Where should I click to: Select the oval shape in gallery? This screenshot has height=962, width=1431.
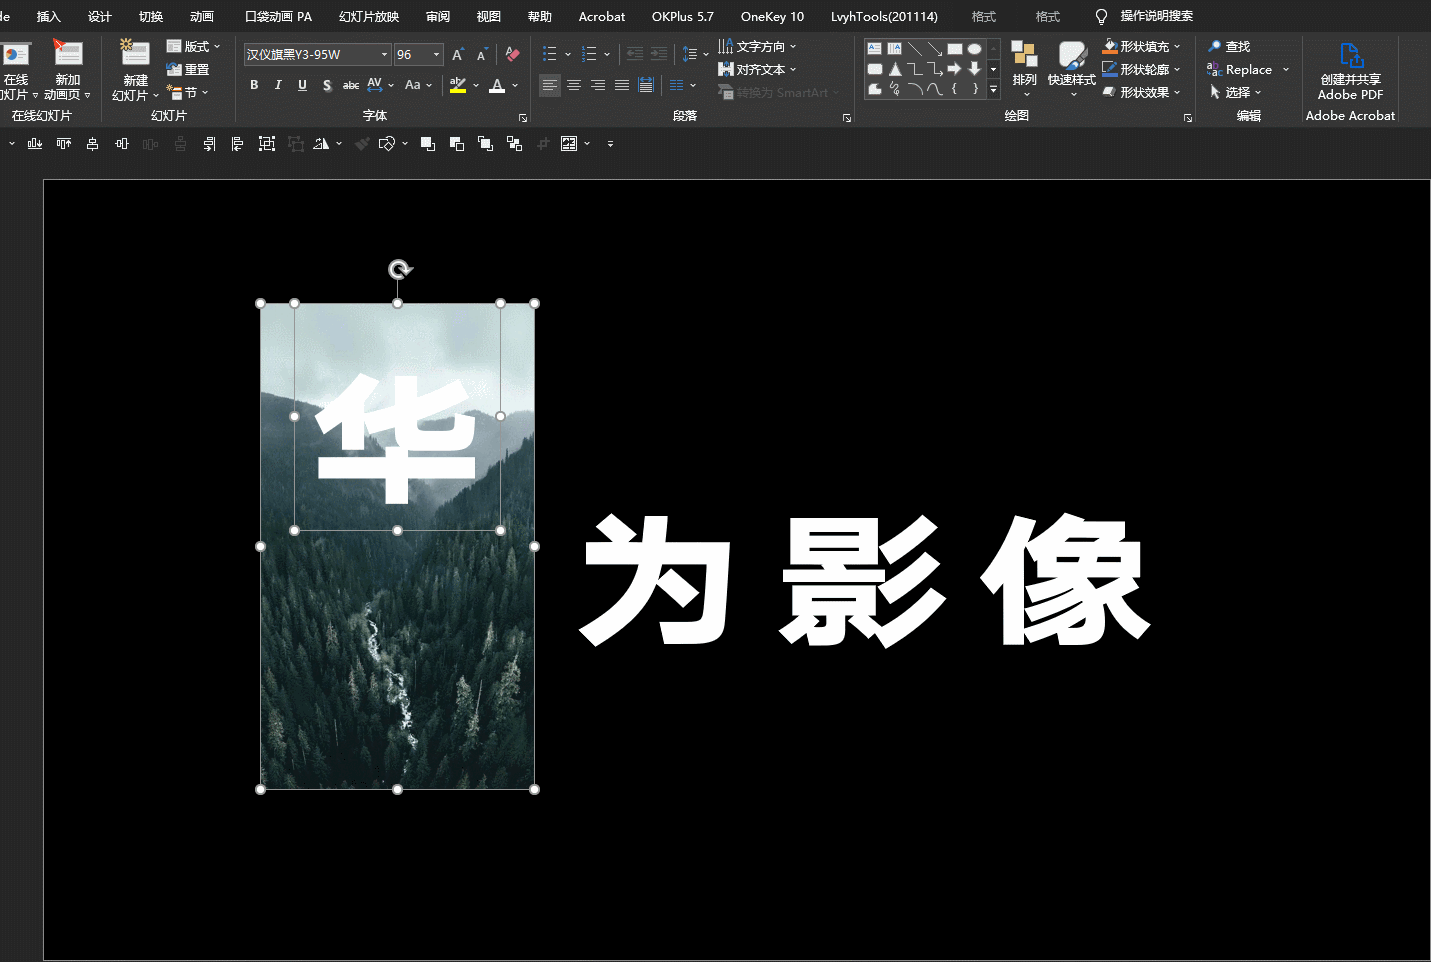pos(974,48)
